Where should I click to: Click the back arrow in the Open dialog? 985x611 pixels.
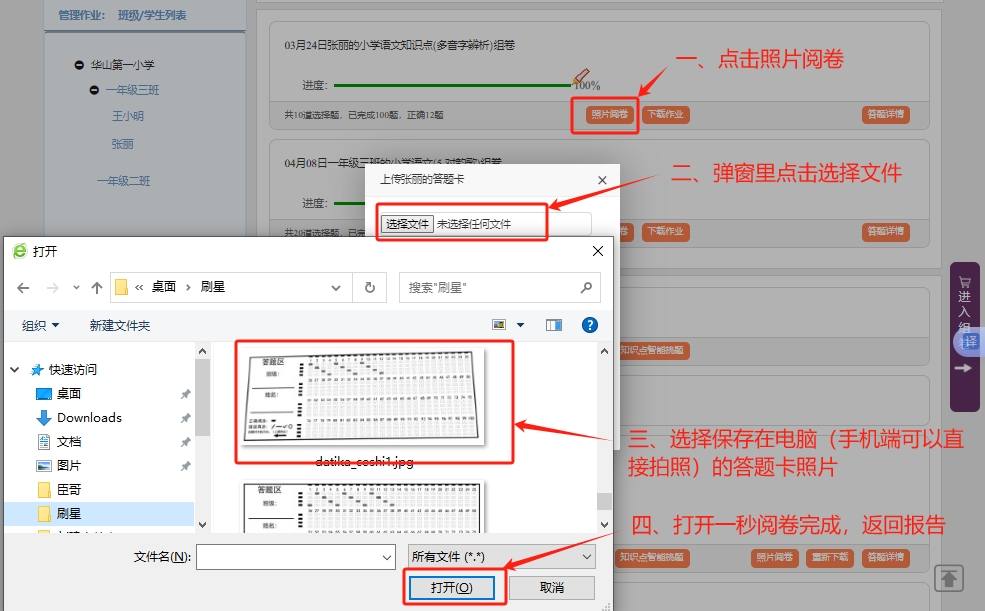(24, 288)
